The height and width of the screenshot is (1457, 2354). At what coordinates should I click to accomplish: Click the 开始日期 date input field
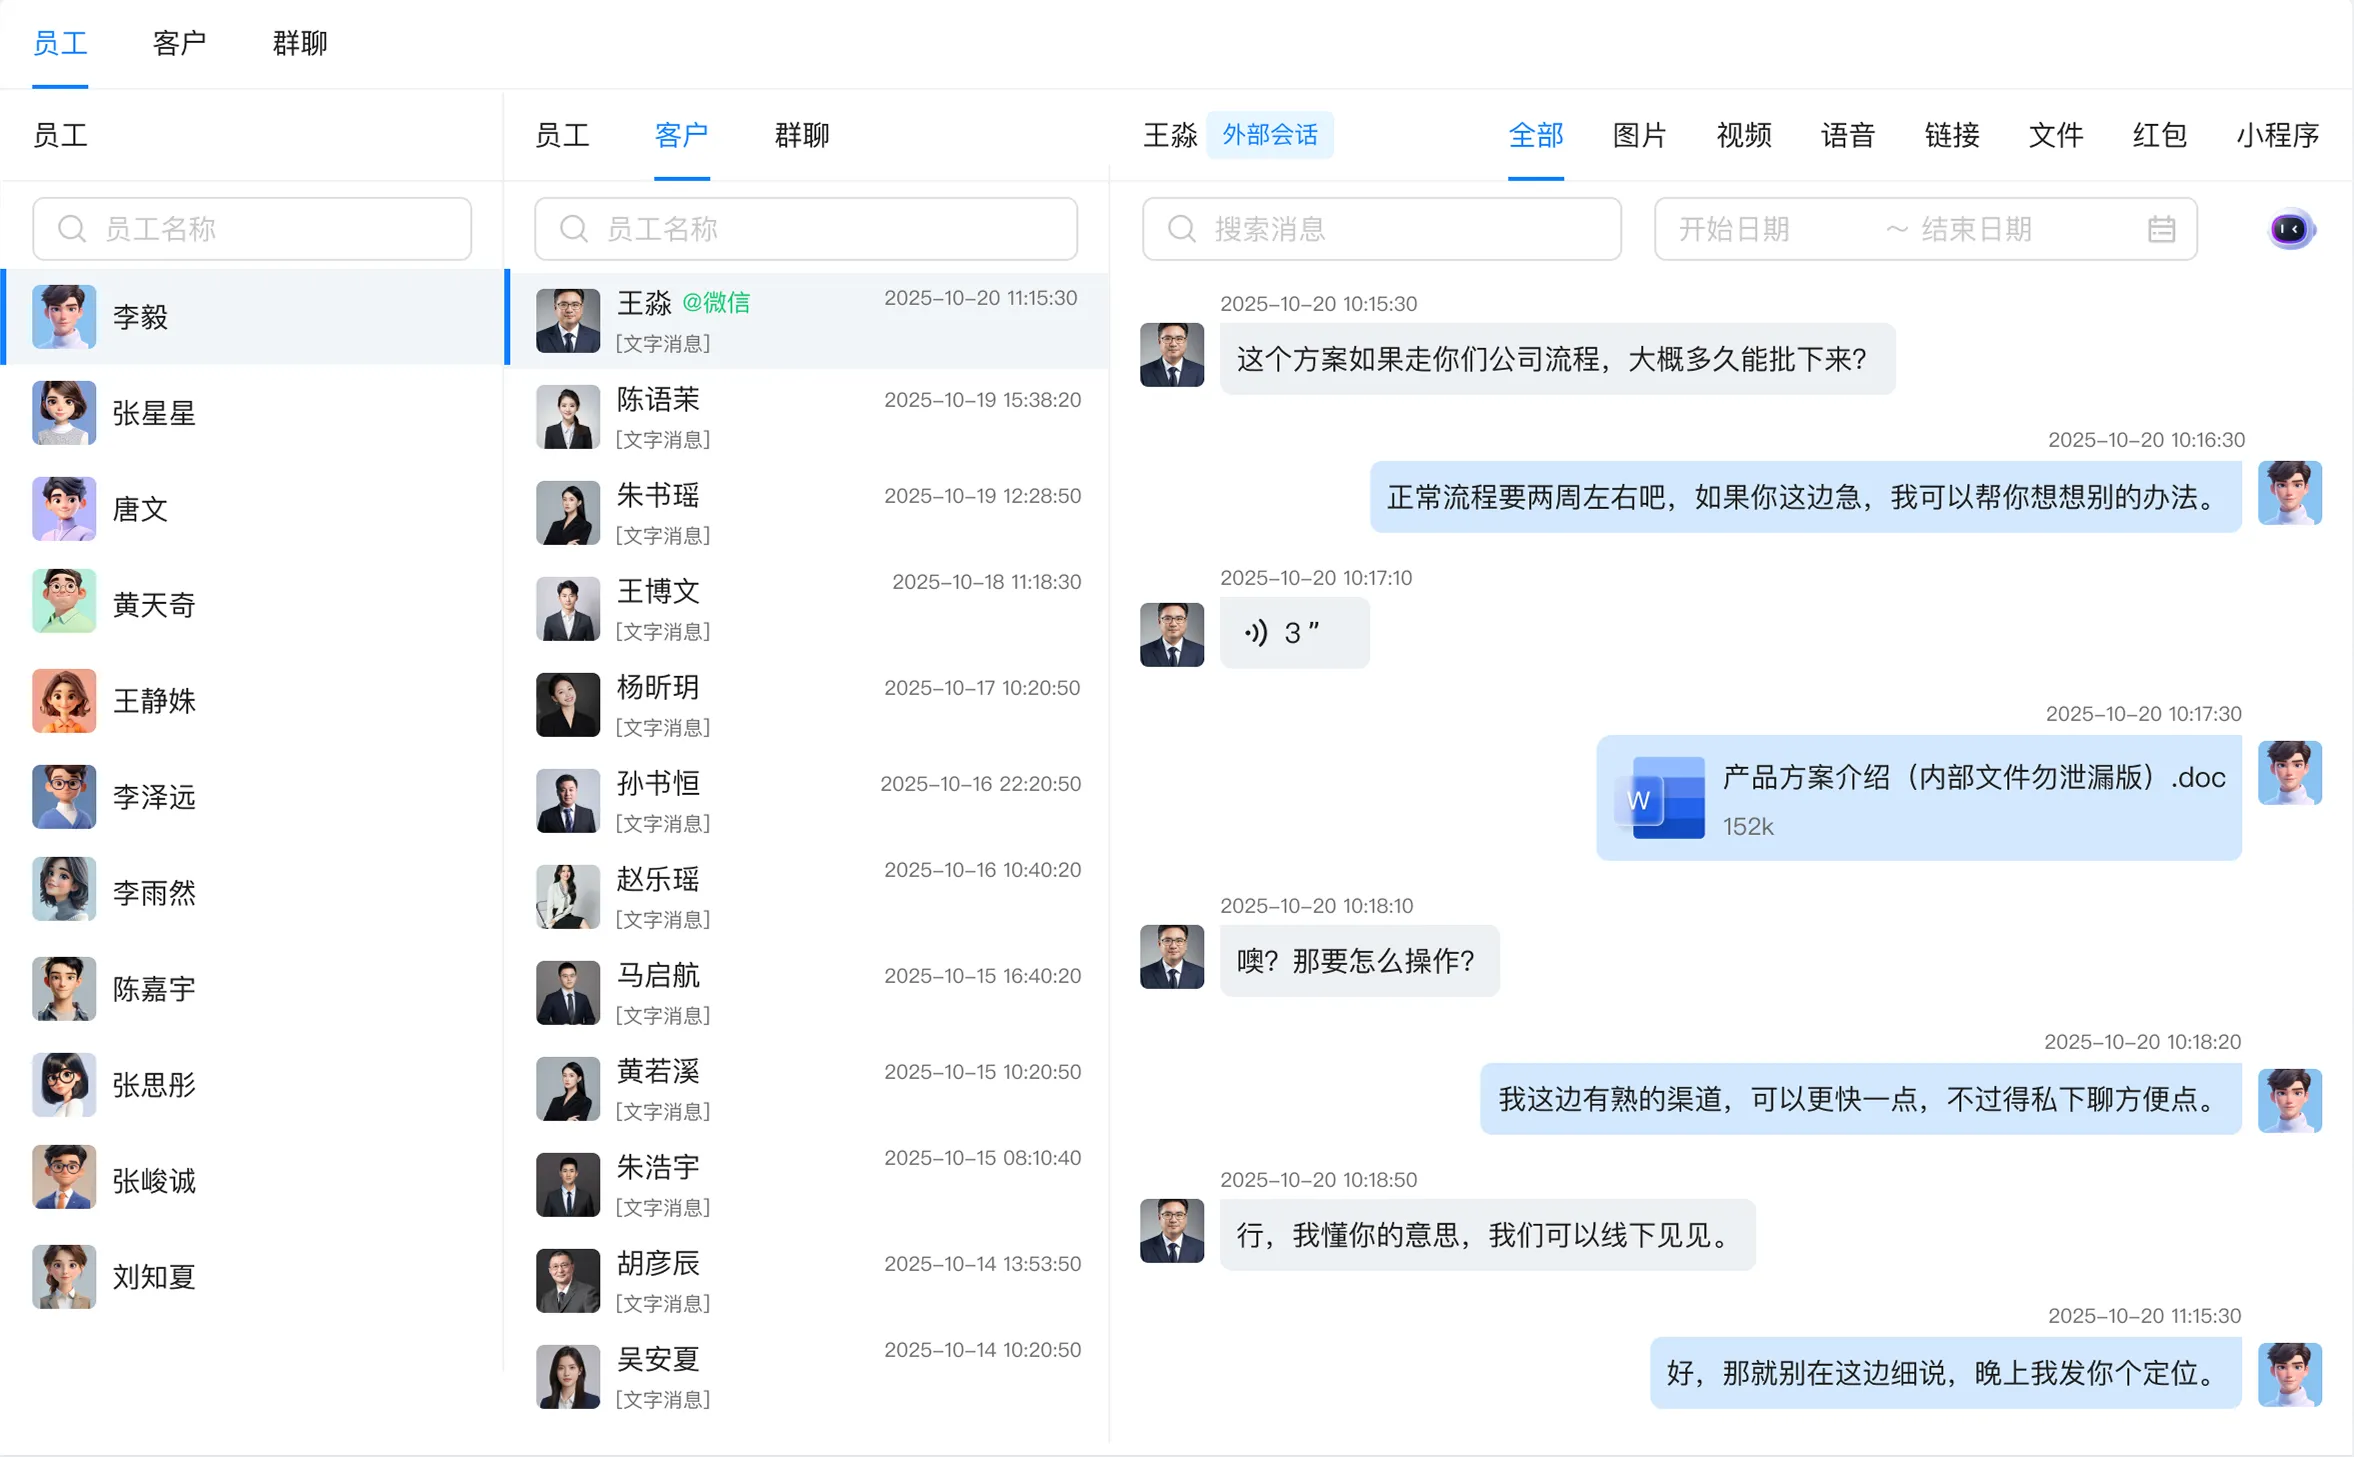[1760, 228]
